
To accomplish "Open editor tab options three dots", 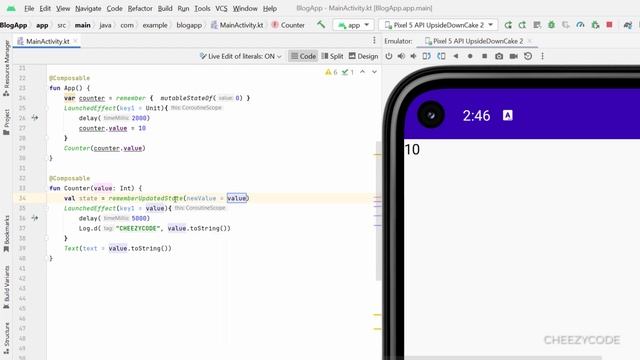I will (374, 40).
